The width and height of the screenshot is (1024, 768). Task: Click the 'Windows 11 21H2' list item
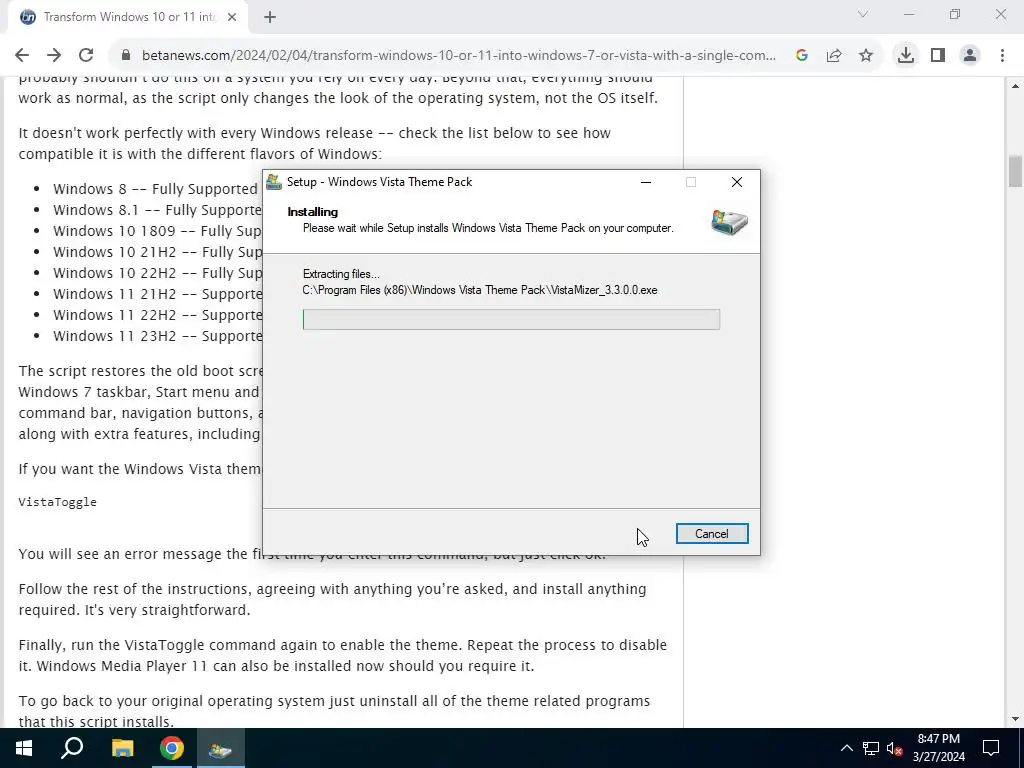(x=157, y=294)
